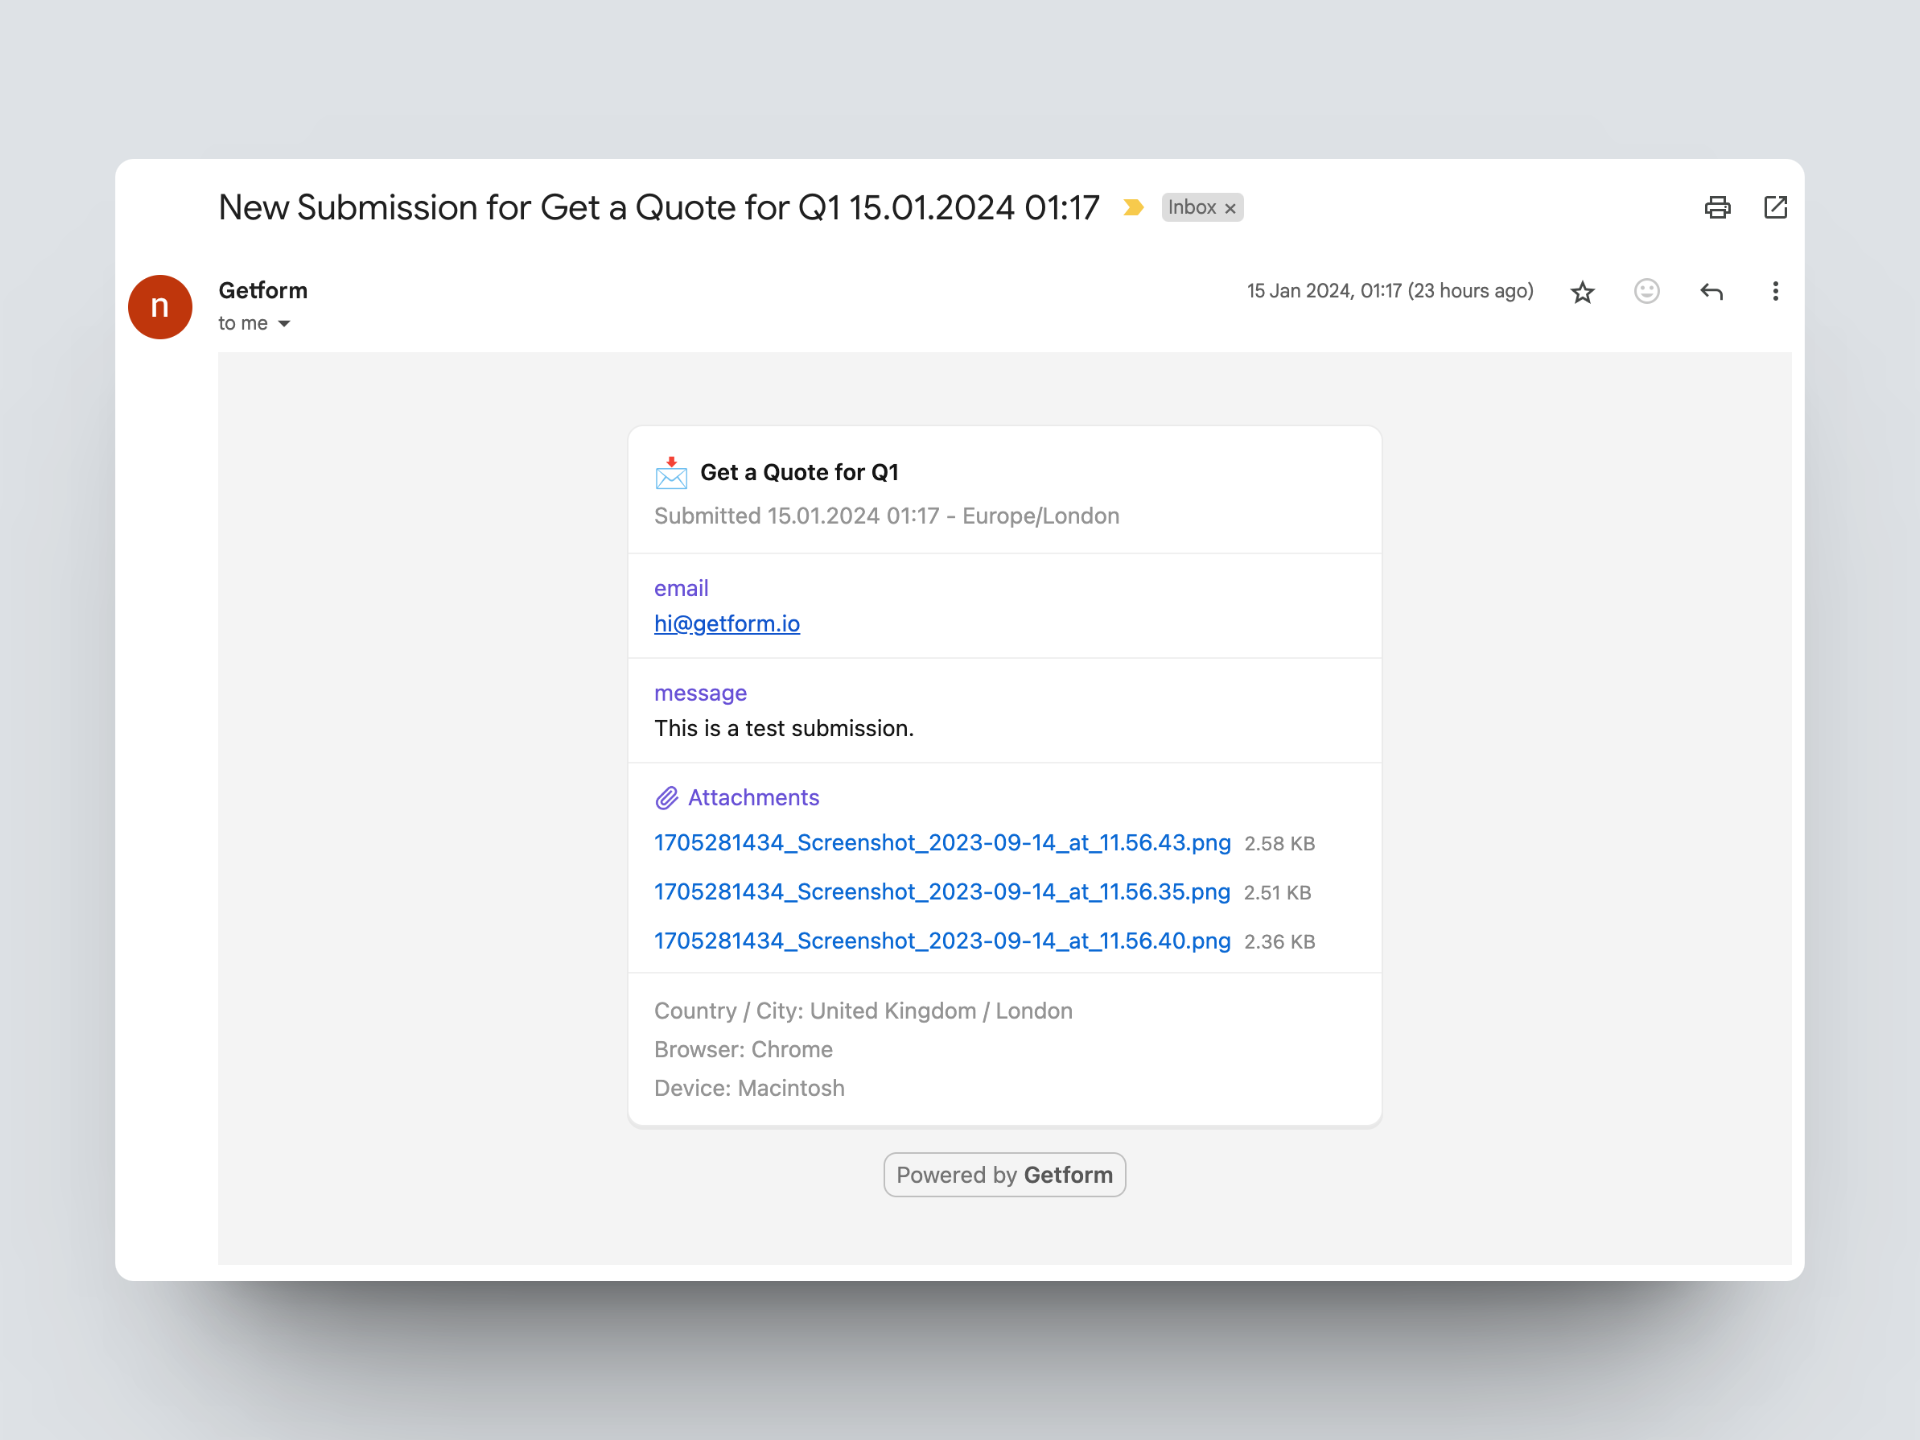The height and width of the screenshot is (1440, 1920).
Task: Add an emoji reaction to the email
Action: tap(1646, 291)
